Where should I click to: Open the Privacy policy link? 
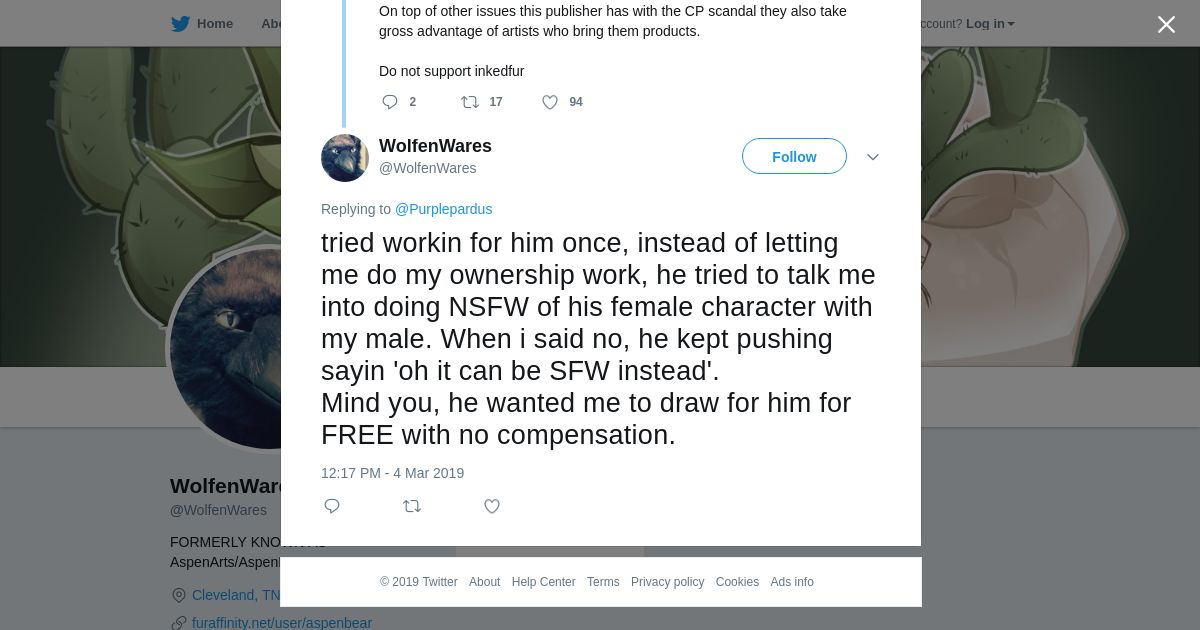667,582
